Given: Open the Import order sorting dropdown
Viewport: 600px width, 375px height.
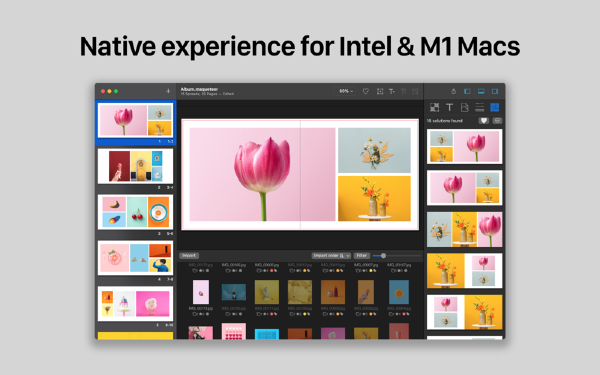Looking at the screenshot, I should tap(331, 255).
